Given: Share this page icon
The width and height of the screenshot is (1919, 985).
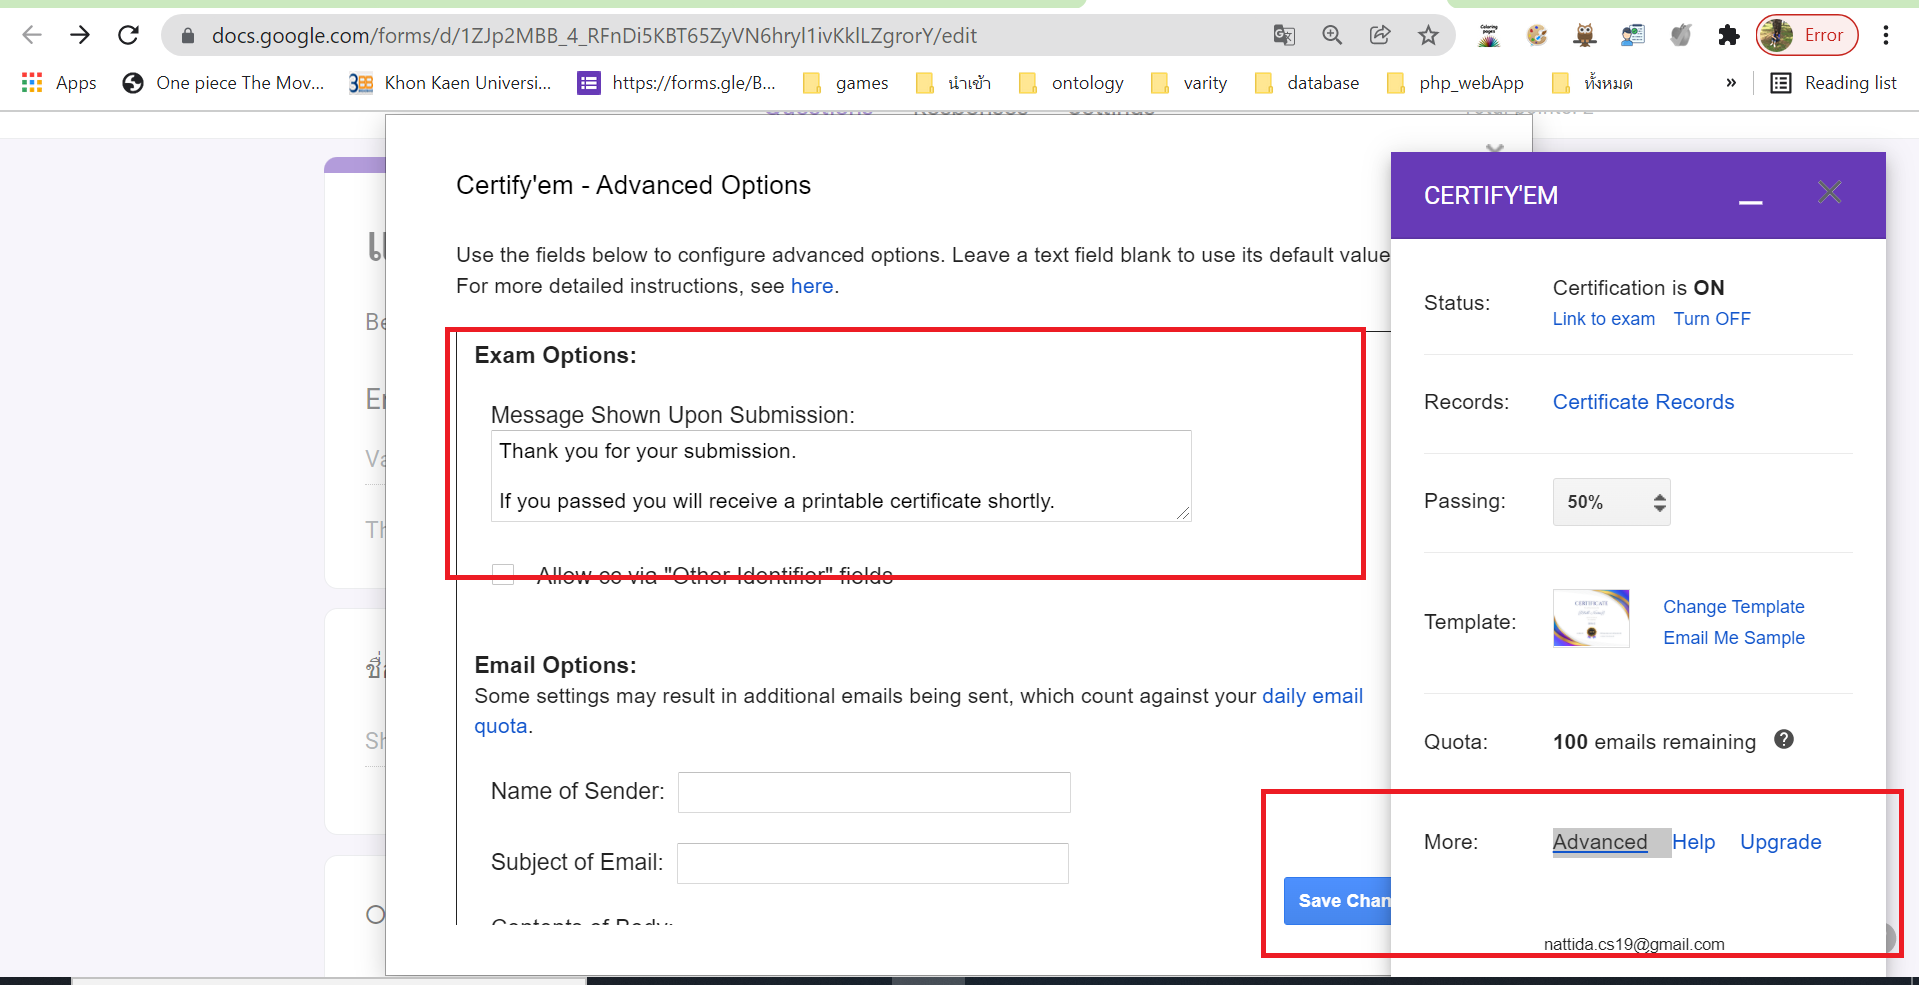Looking at the screenshot, I should (1380, 35).
